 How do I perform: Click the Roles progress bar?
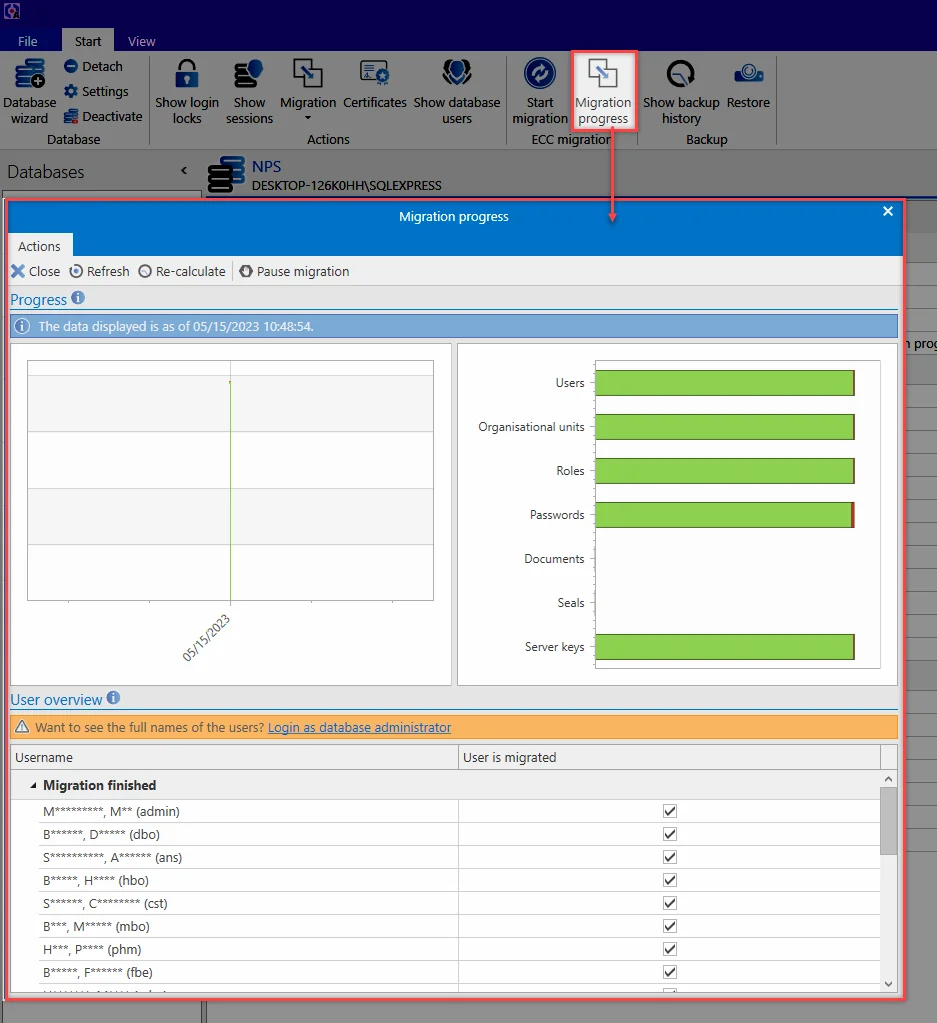pos(724,471)
